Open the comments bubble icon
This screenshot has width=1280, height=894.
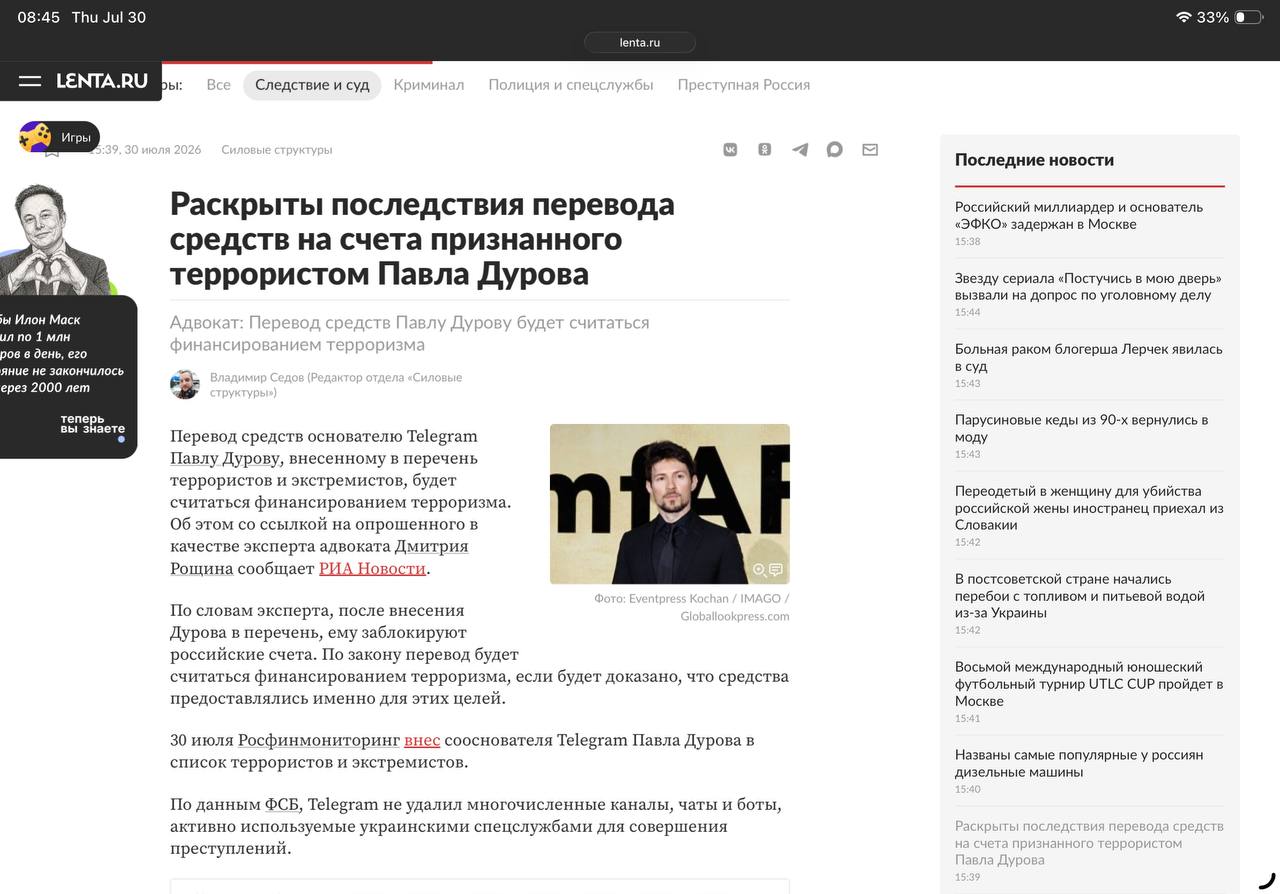pos(835,150)
